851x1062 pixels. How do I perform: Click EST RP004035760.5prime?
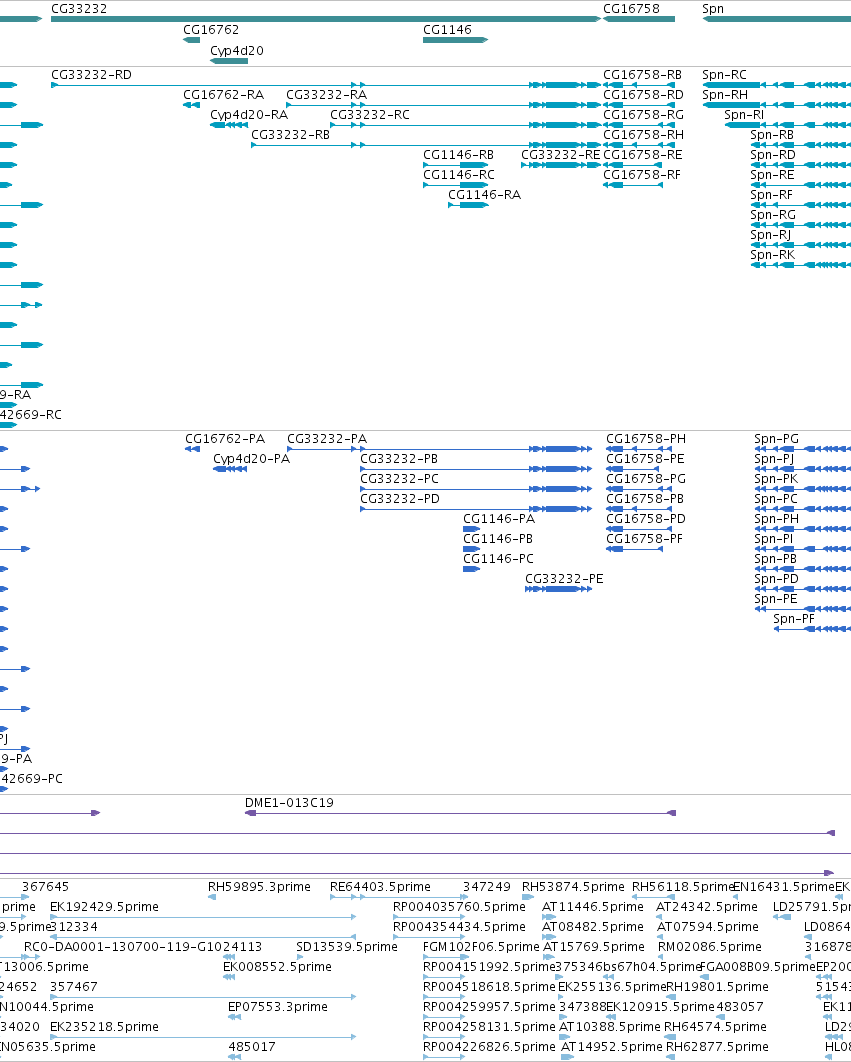[459, 907]
